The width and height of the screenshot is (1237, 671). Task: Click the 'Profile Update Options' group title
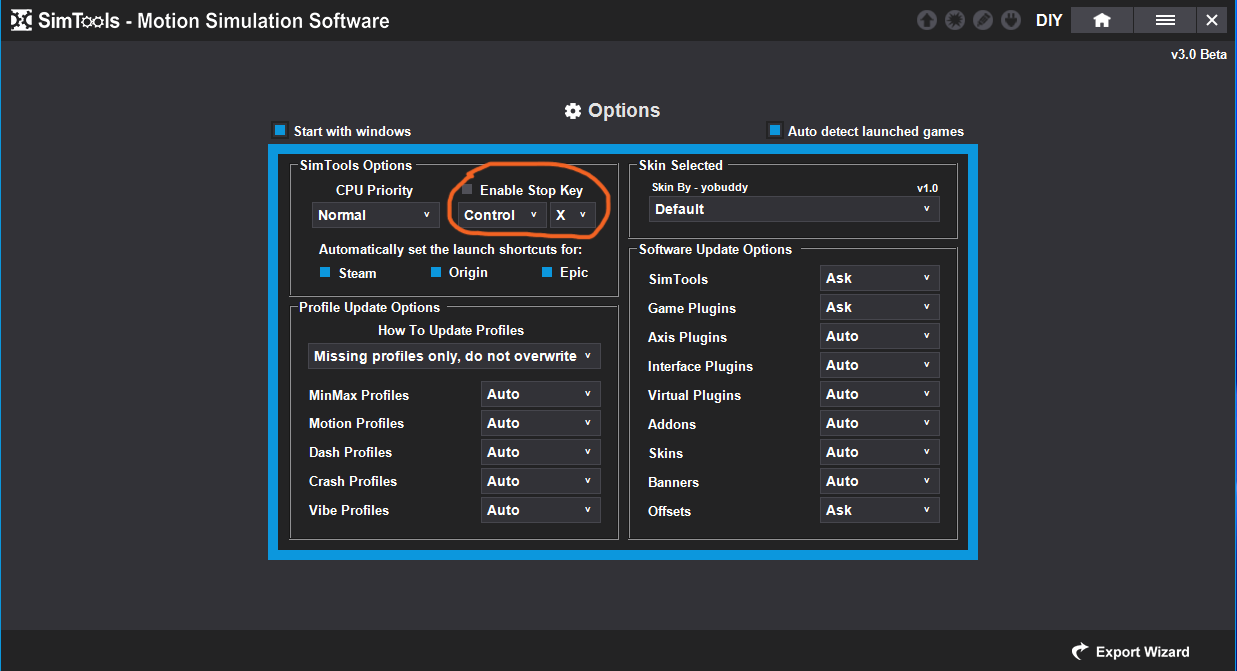pos(370,307)
